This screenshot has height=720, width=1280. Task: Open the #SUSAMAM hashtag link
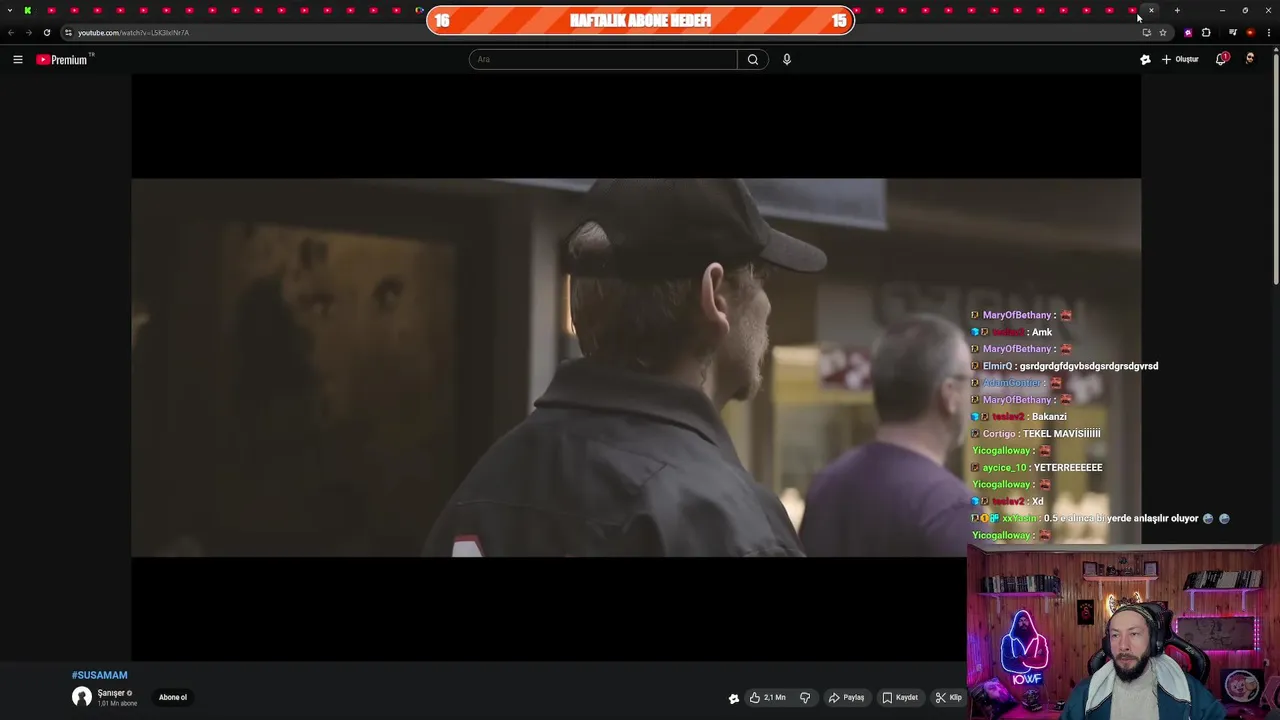point(99,675)
